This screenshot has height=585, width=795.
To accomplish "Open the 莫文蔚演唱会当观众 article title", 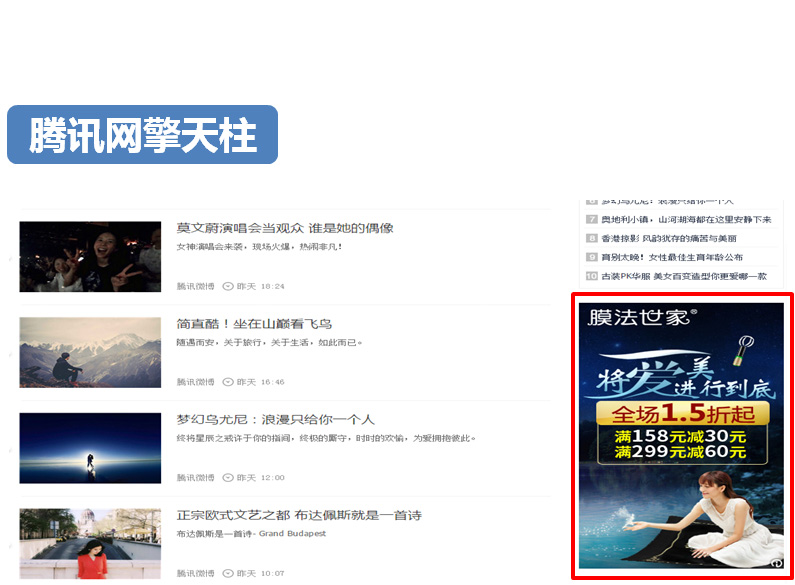I will coord(285,228).
